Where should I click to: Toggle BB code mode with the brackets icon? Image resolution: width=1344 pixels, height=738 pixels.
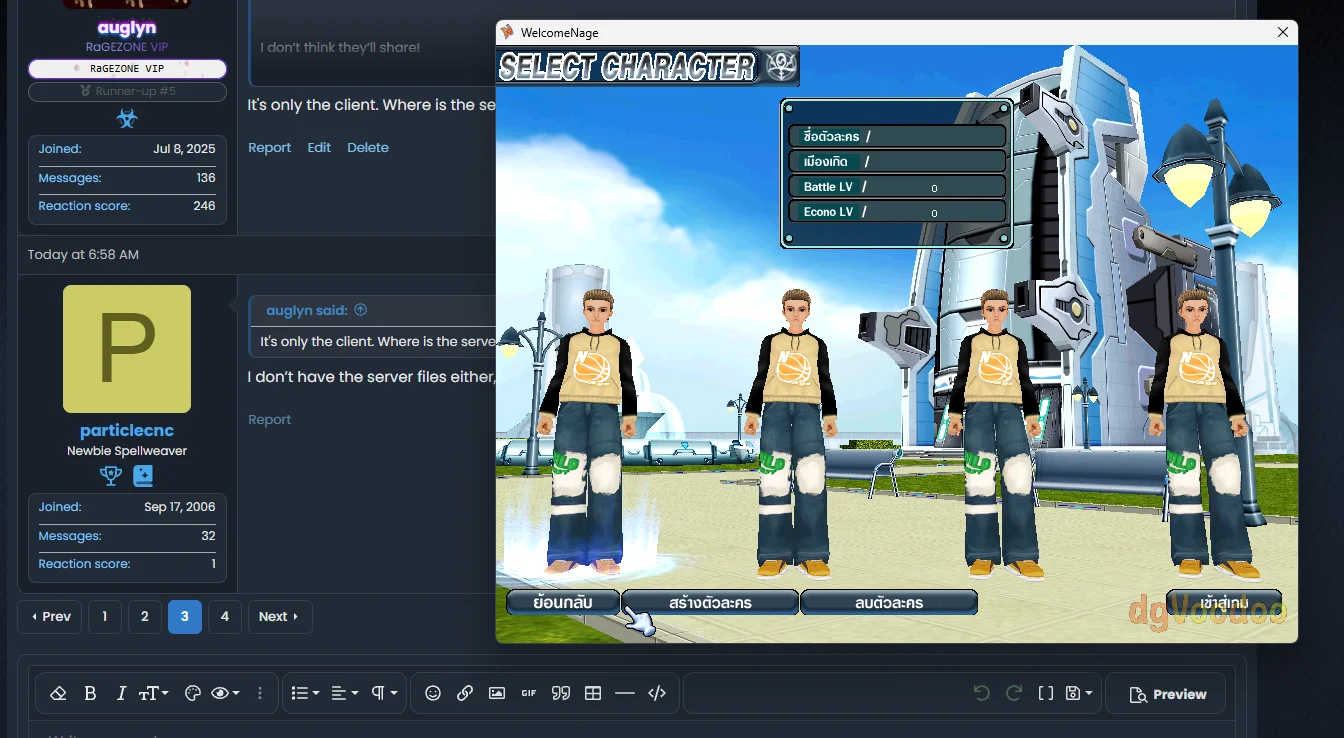1045,693
